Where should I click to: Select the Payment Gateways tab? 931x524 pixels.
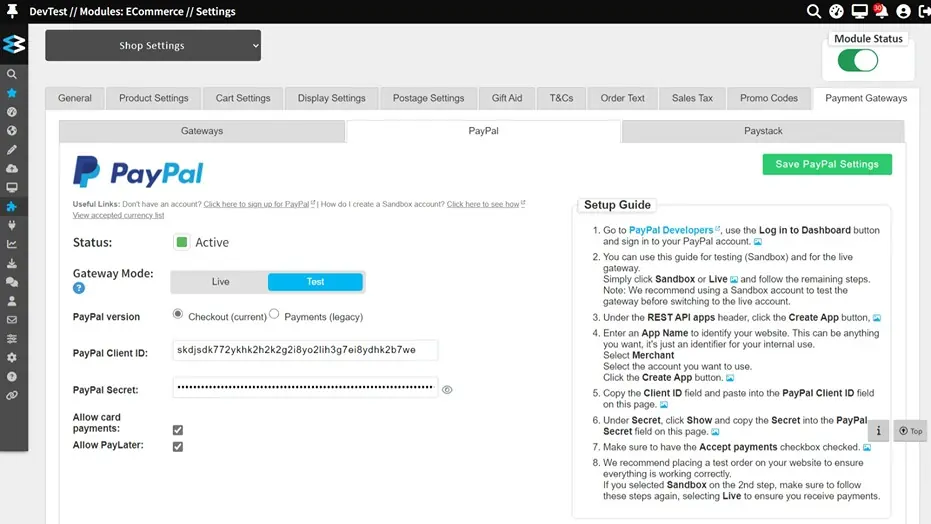pos(866,99)
